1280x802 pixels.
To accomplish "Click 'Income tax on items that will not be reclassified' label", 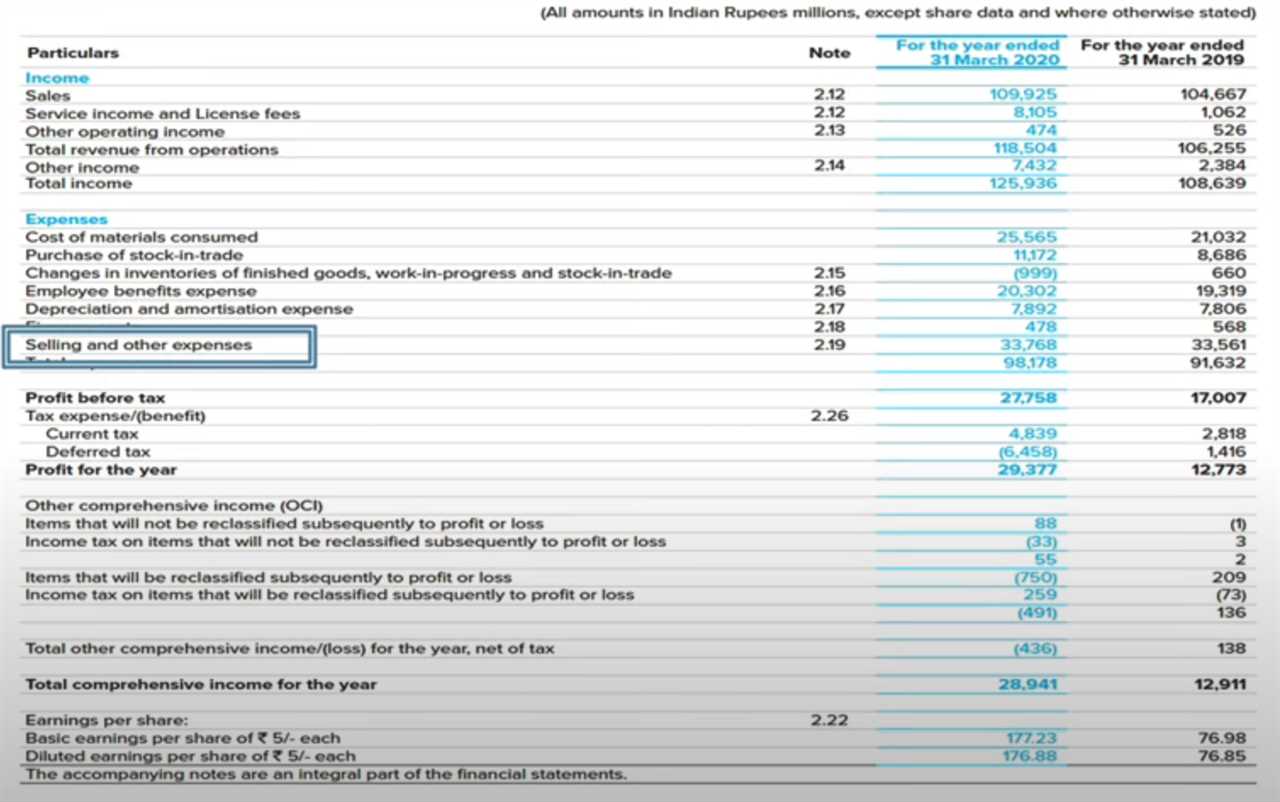I will point(345,542).
